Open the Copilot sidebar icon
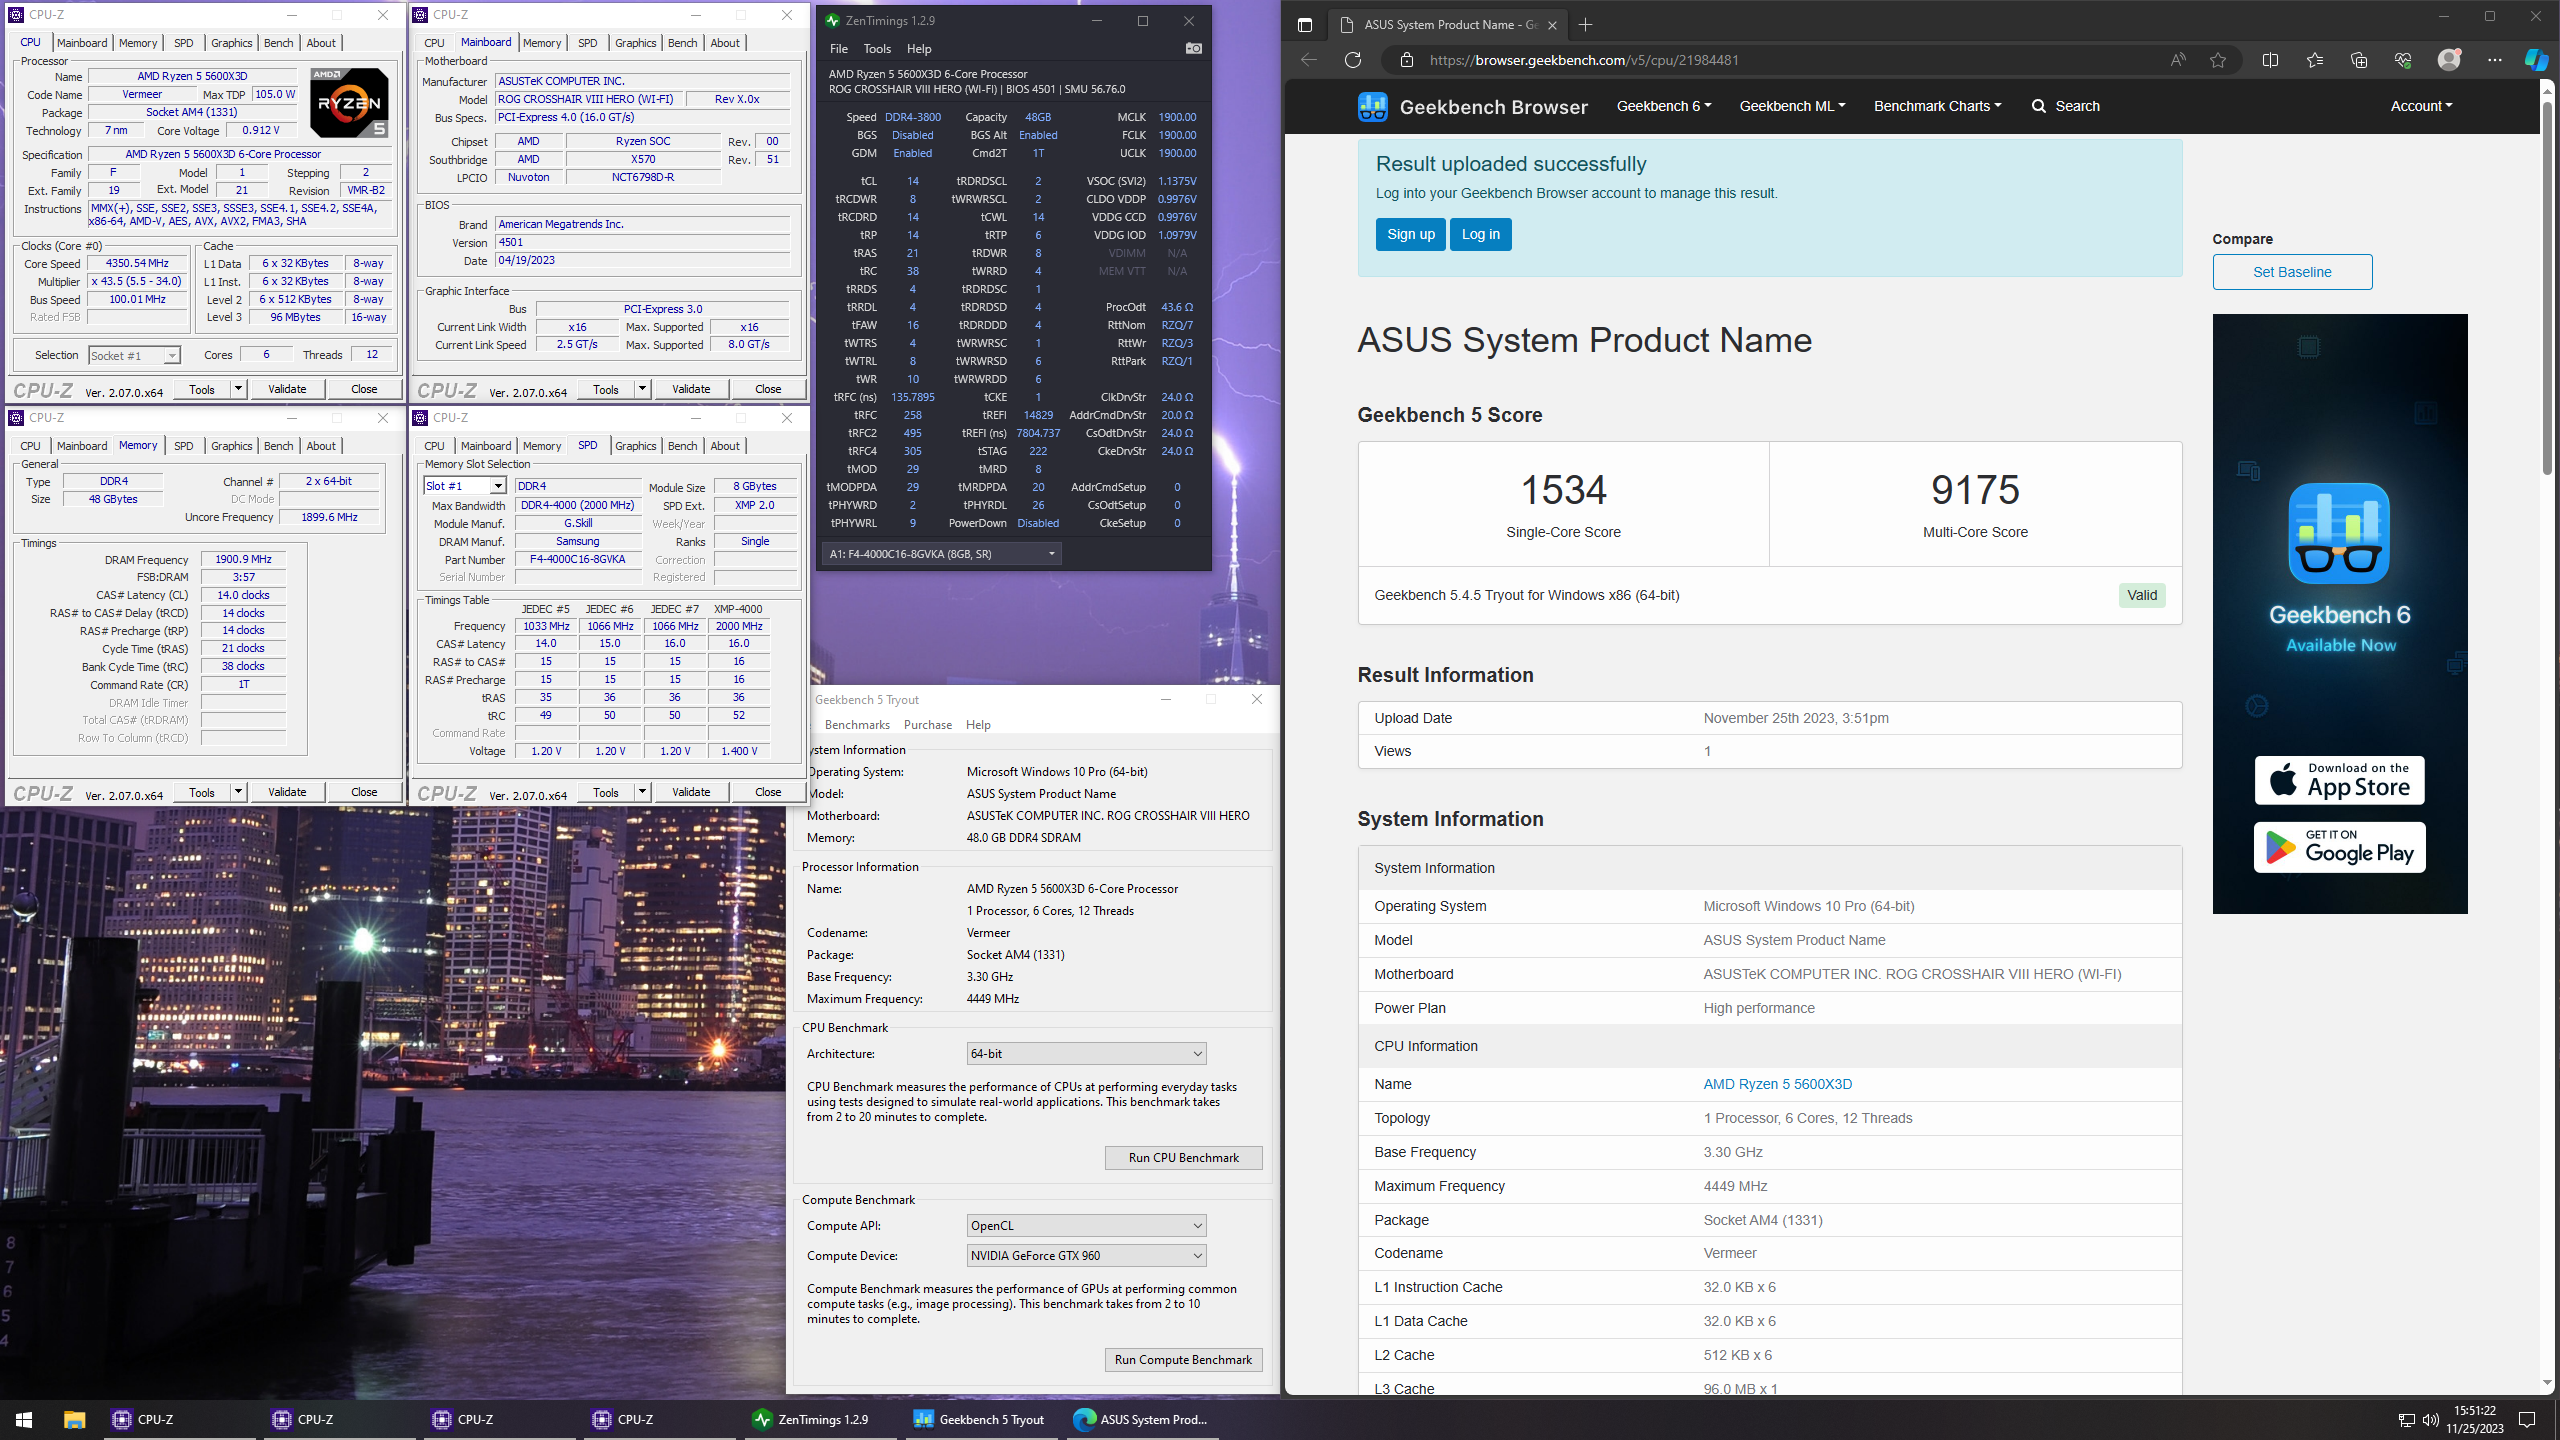The width and height of the screenshot is (2560, 1440). pyautogui.click(x=2536, y=60)
